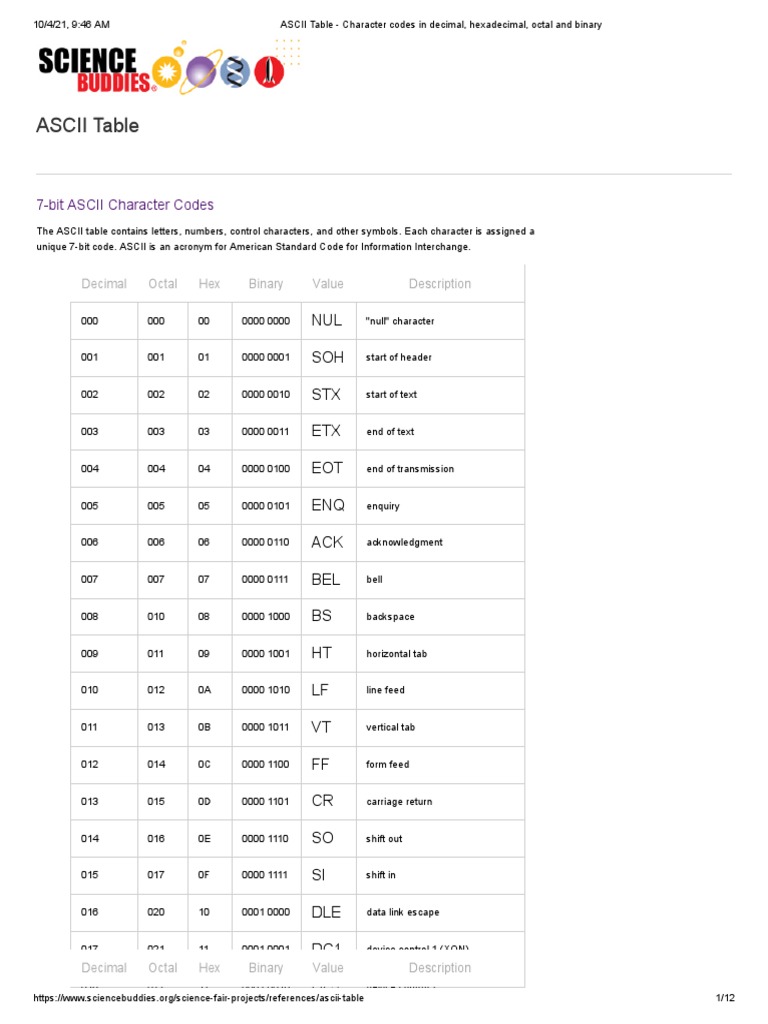
Task: Click the "7-bit ASCII Character Codes" heading
Action: click(x=125, y=205)
